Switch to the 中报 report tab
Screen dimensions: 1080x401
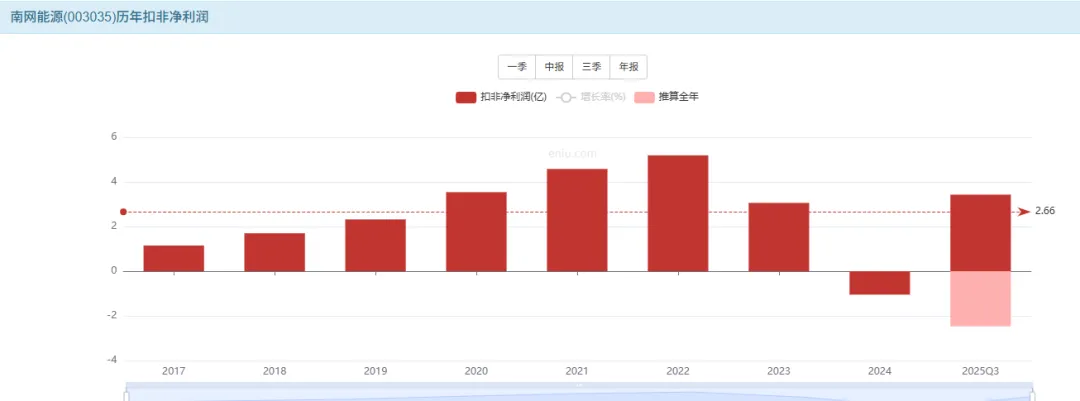[554, 67]
